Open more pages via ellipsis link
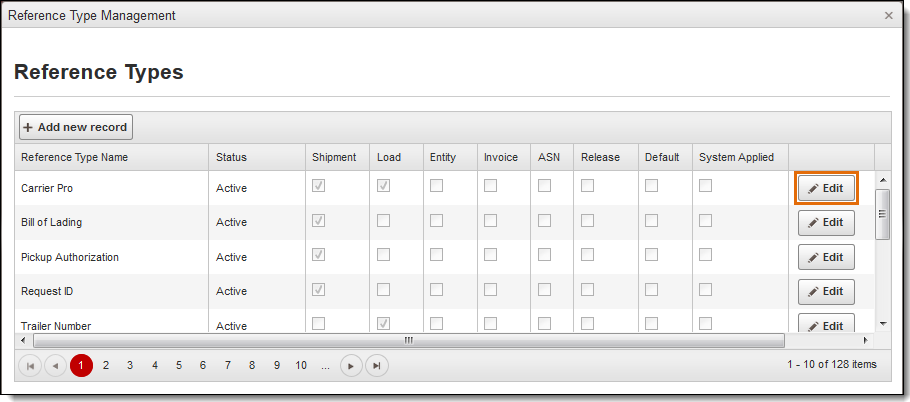 (325, 366)
